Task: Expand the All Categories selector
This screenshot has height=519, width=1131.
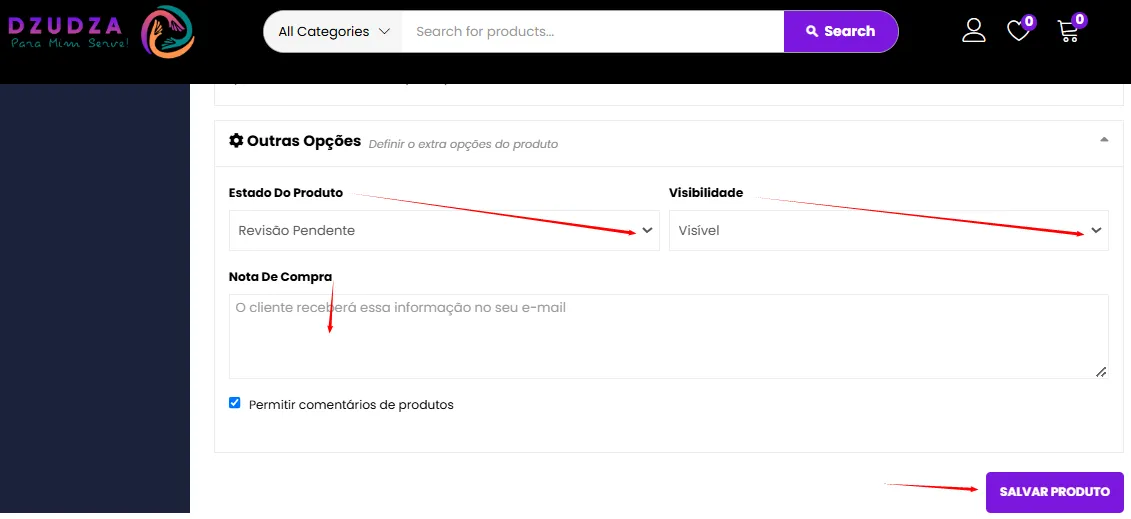Action: pos(333,32)
